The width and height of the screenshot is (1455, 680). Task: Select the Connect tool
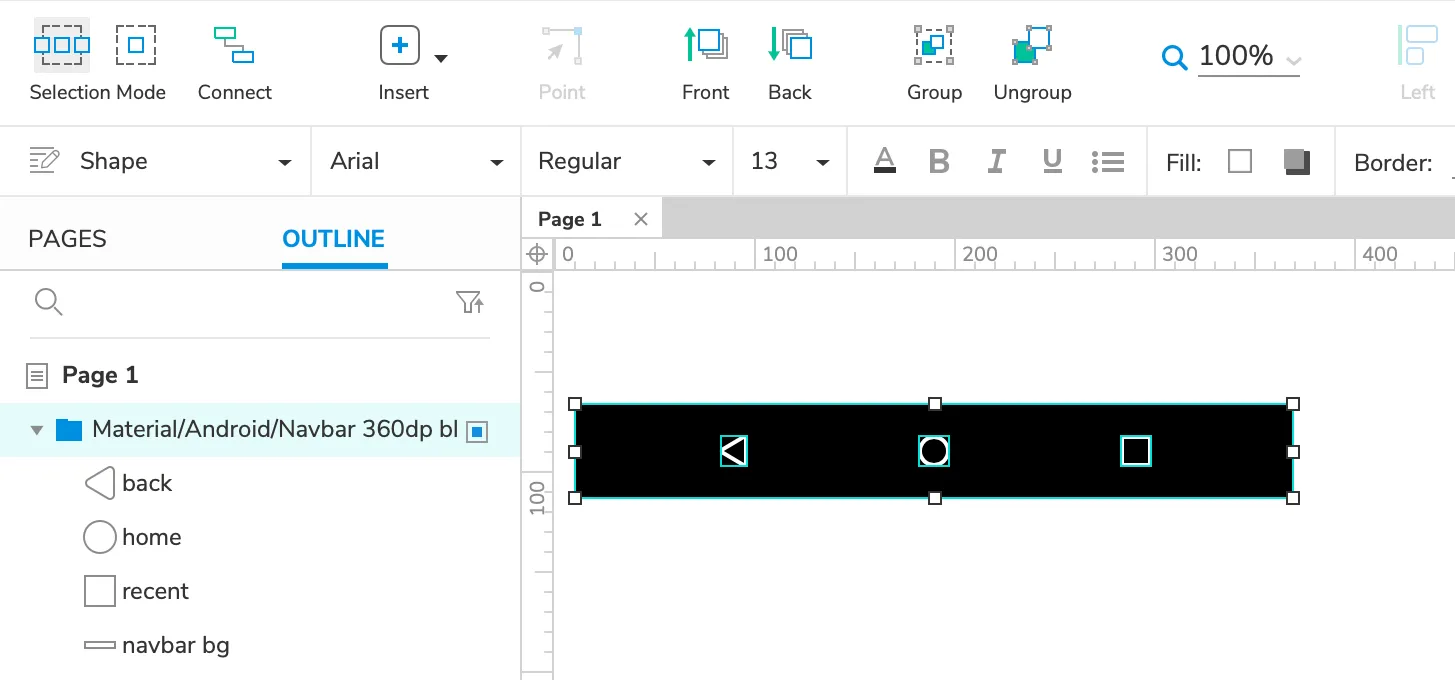[234, 61]
